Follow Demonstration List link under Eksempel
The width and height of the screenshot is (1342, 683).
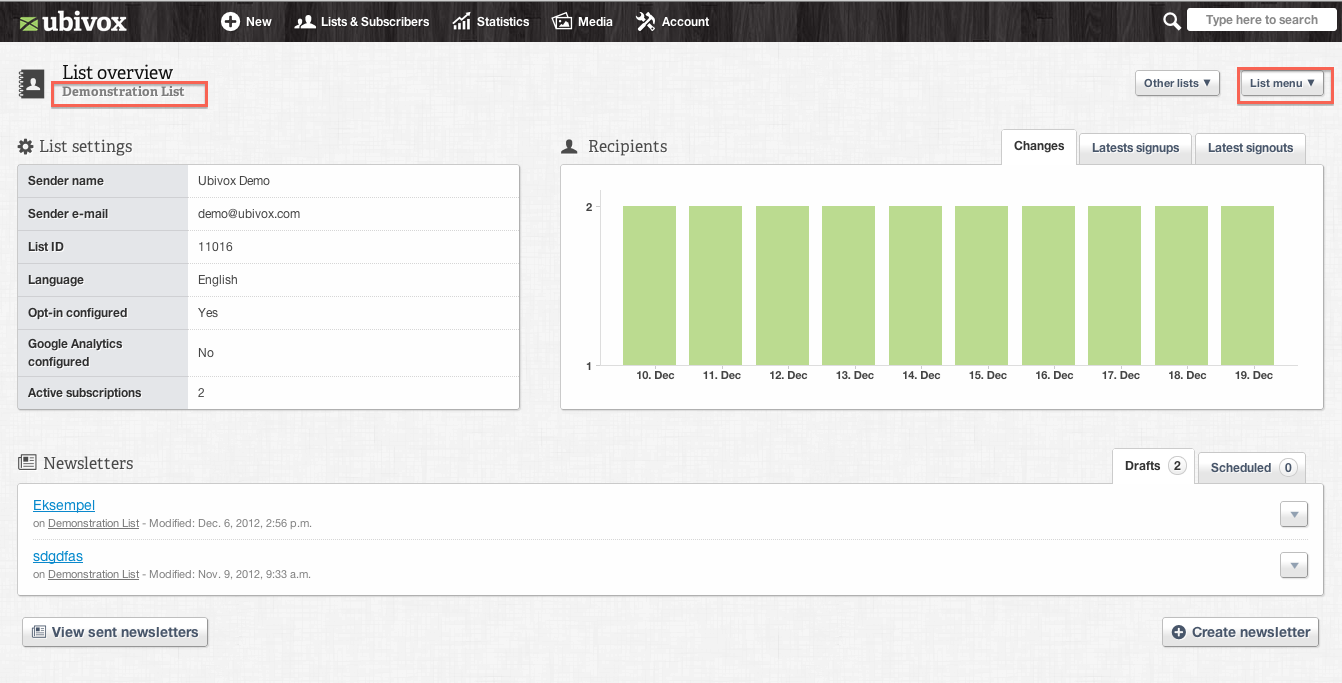[x=93, y=523]
